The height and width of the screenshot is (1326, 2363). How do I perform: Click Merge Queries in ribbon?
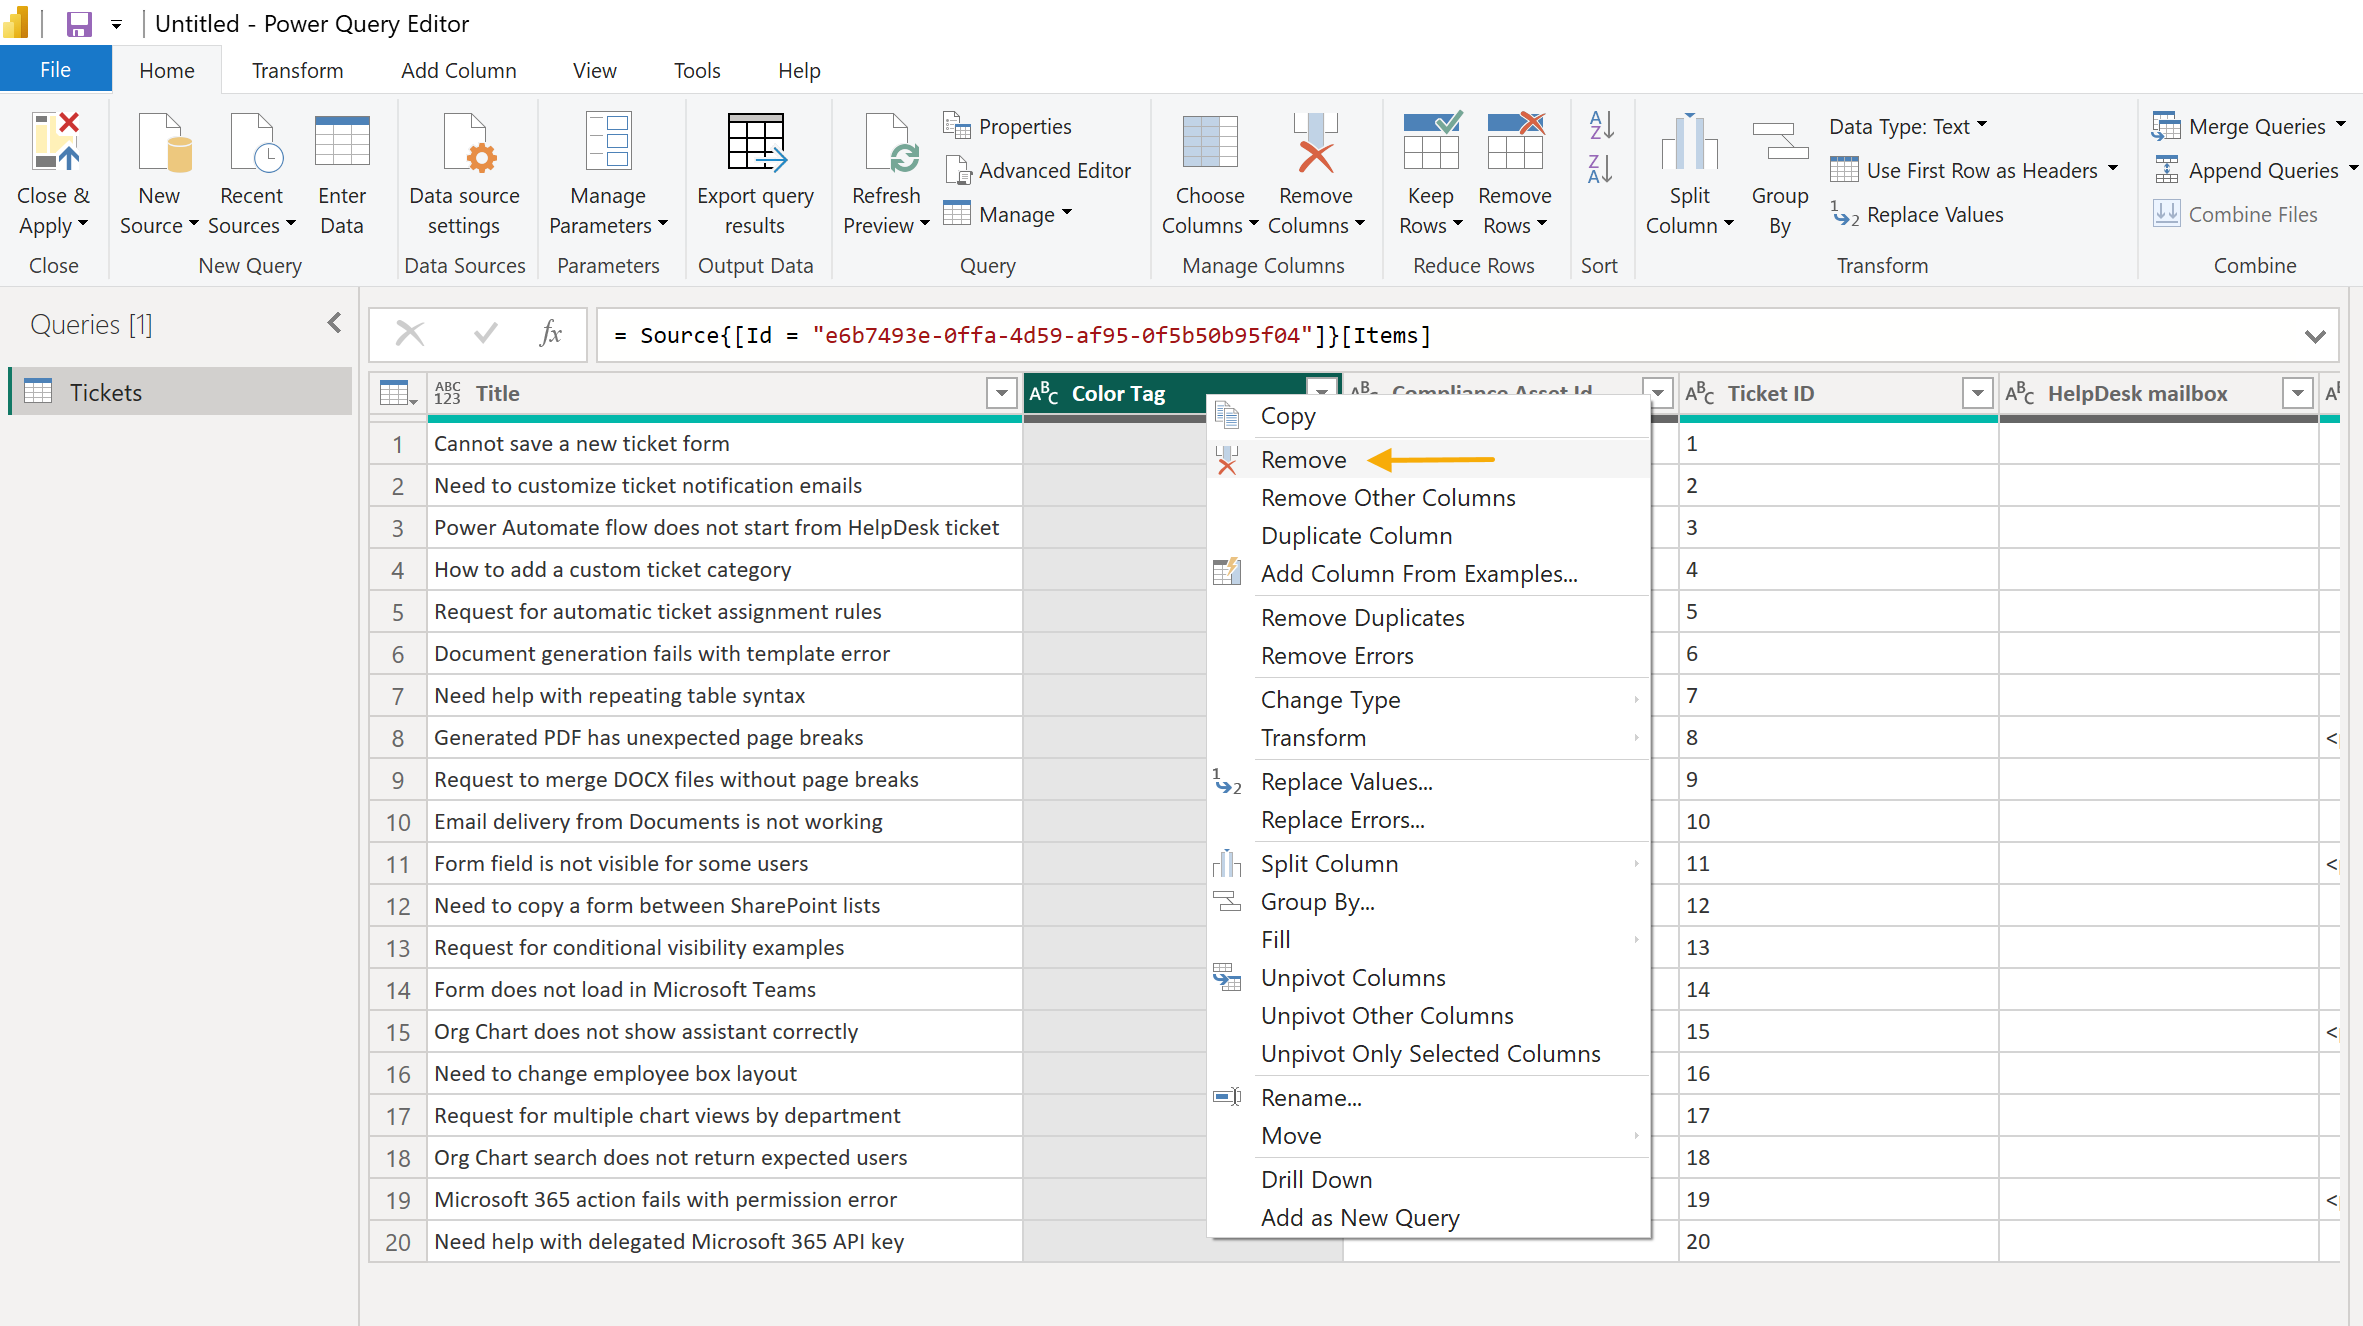tap(2250, 126)
